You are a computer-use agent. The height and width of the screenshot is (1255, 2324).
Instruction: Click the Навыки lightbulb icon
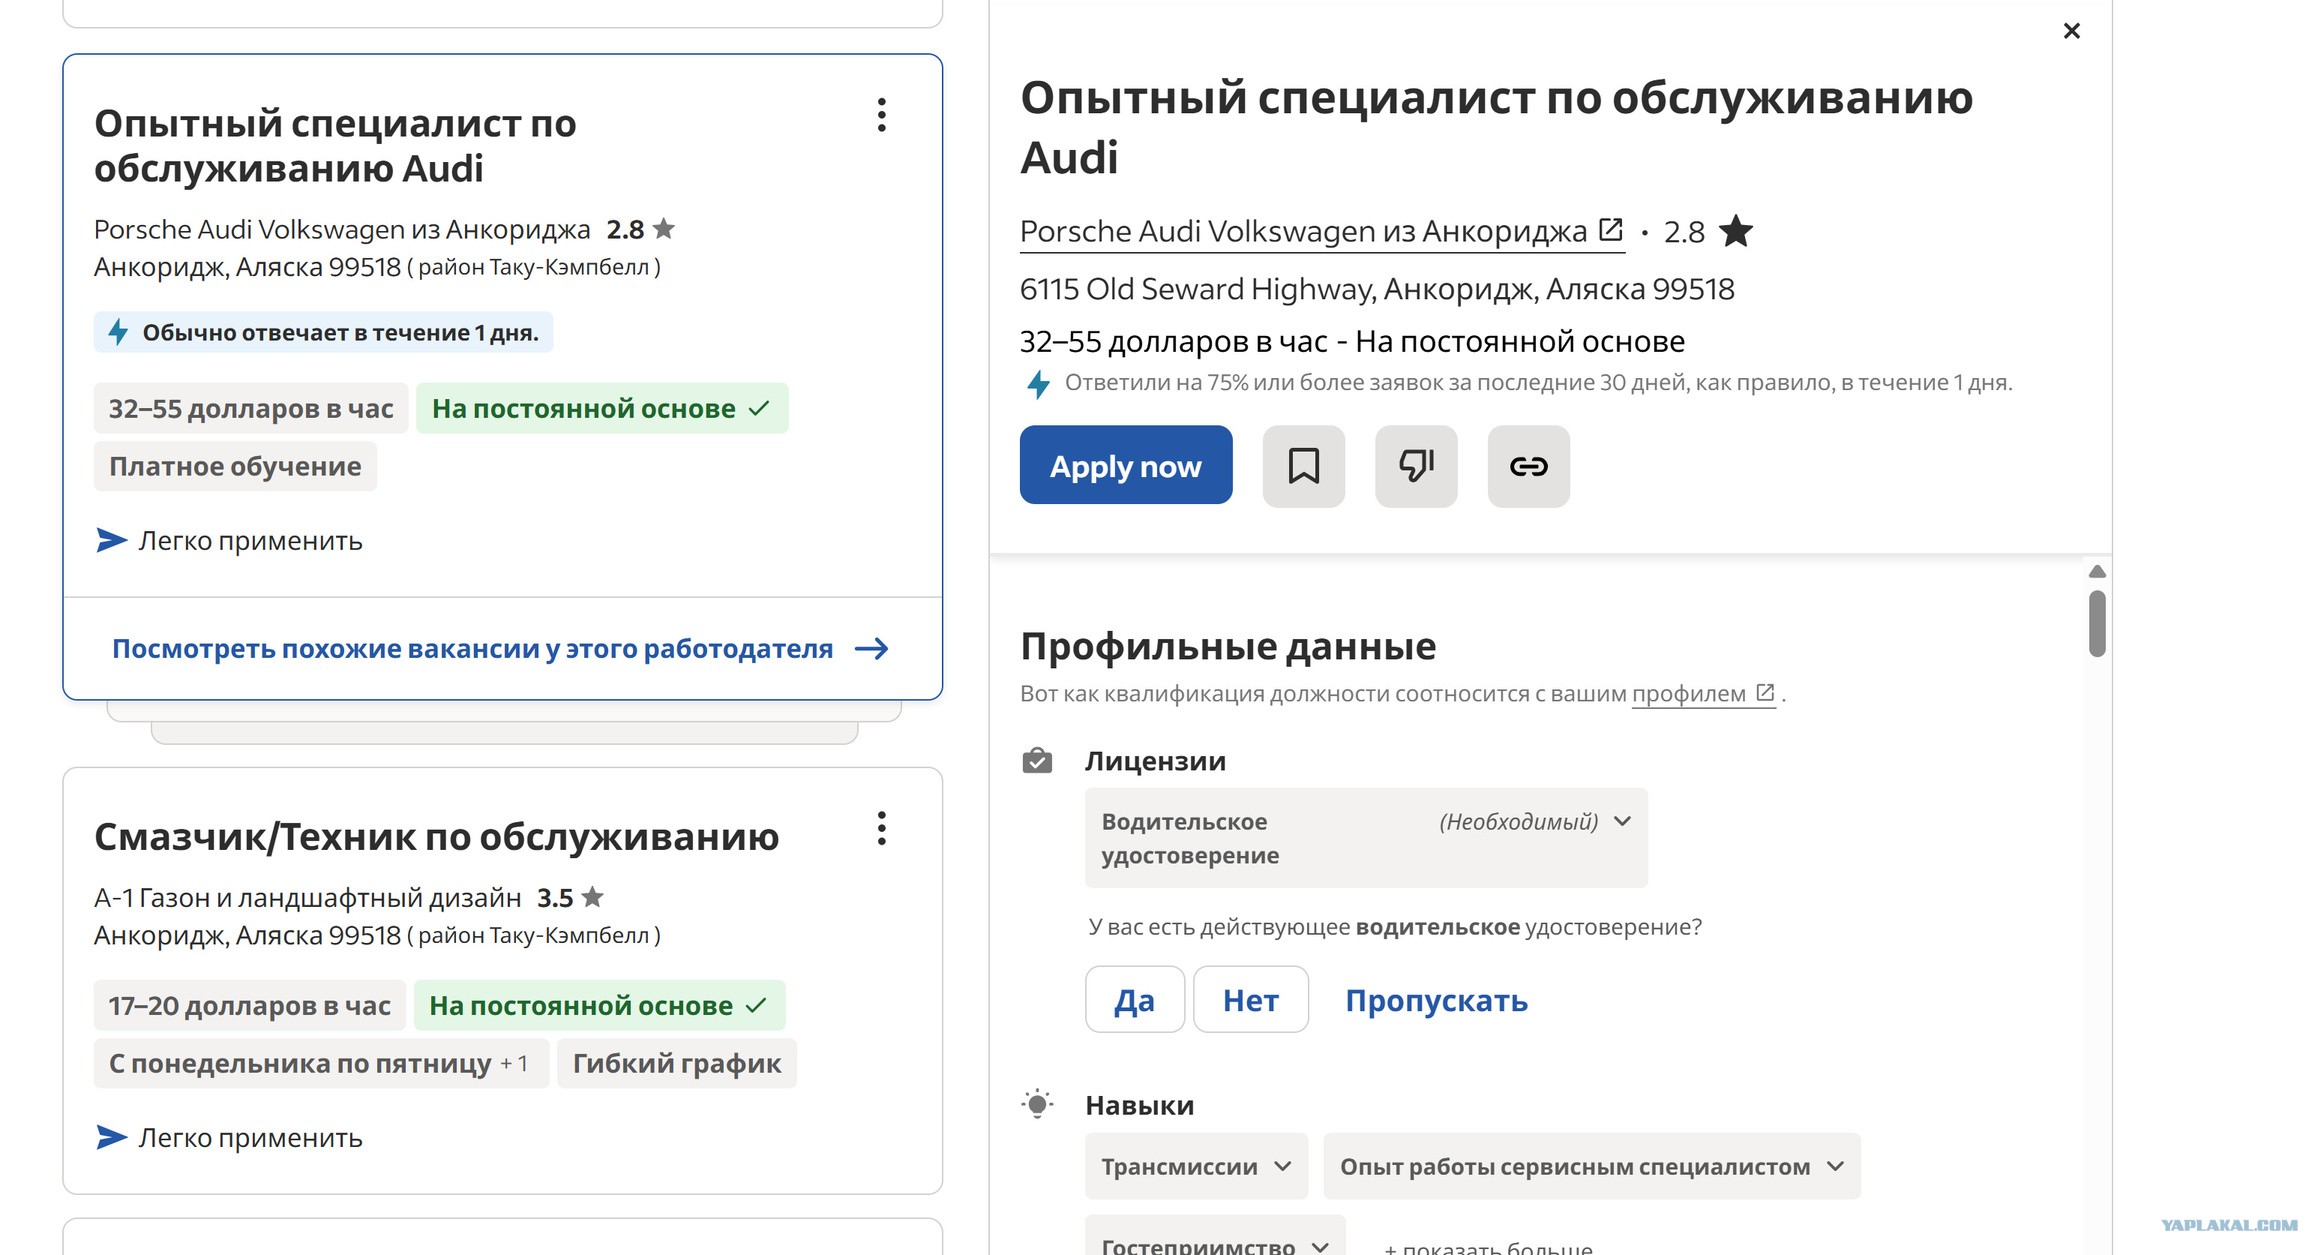[x=1037, y=1104]
